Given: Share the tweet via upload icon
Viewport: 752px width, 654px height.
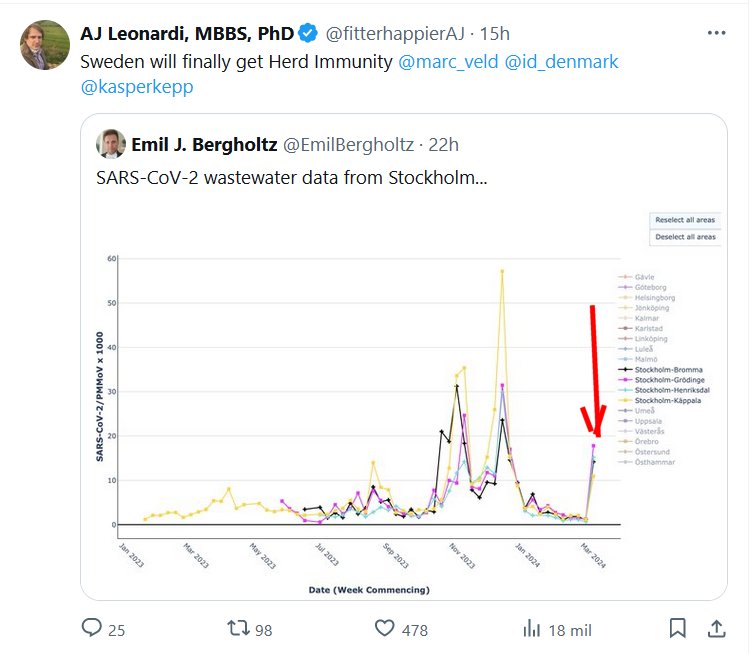Looking at the screenshot, I should tap(717, 629).
